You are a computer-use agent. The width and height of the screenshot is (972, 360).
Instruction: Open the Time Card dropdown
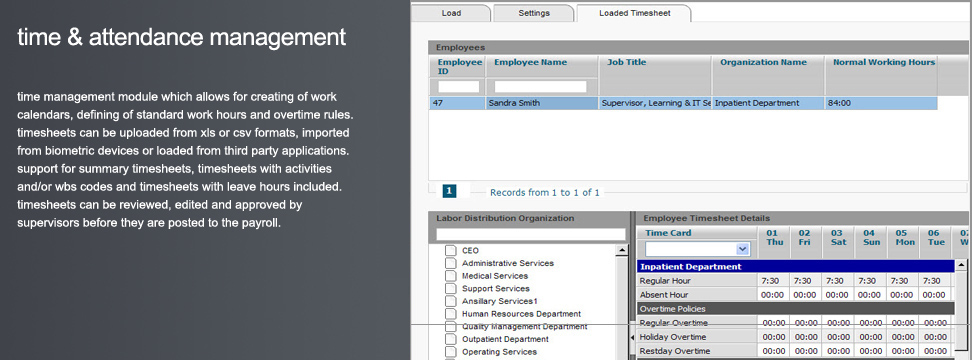(x=743, y=248)
